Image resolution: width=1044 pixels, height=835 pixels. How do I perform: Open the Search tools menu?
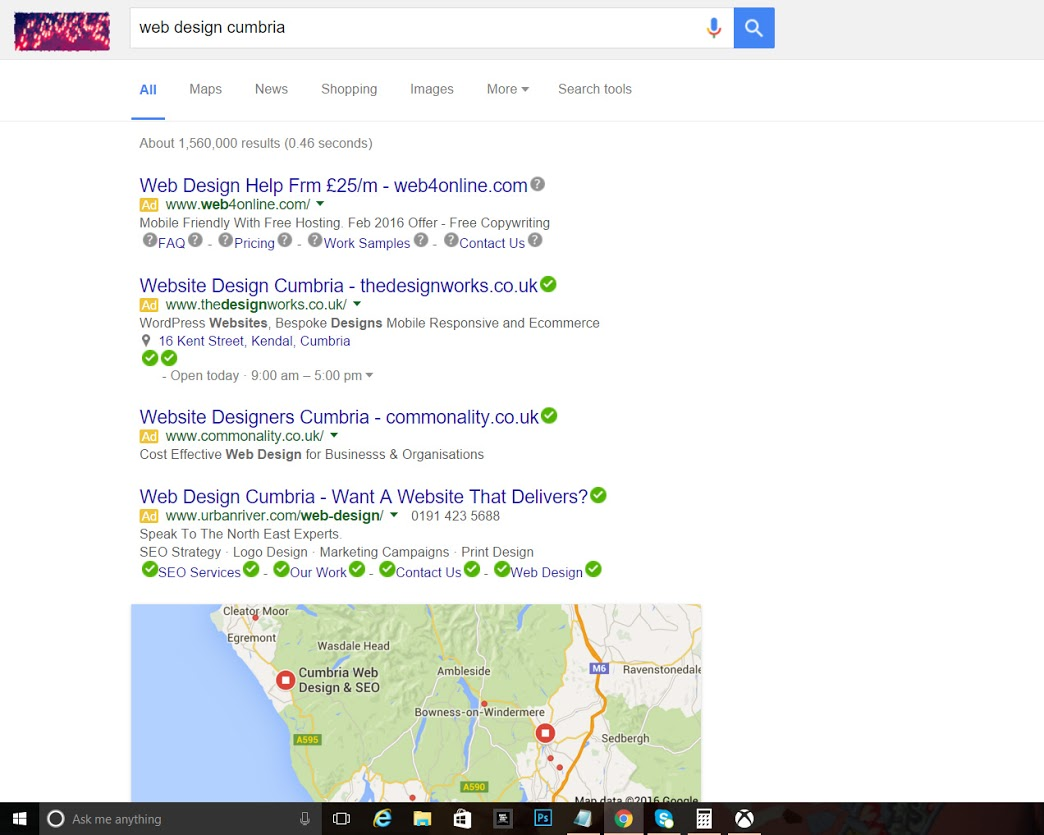(x=594, y=89)
